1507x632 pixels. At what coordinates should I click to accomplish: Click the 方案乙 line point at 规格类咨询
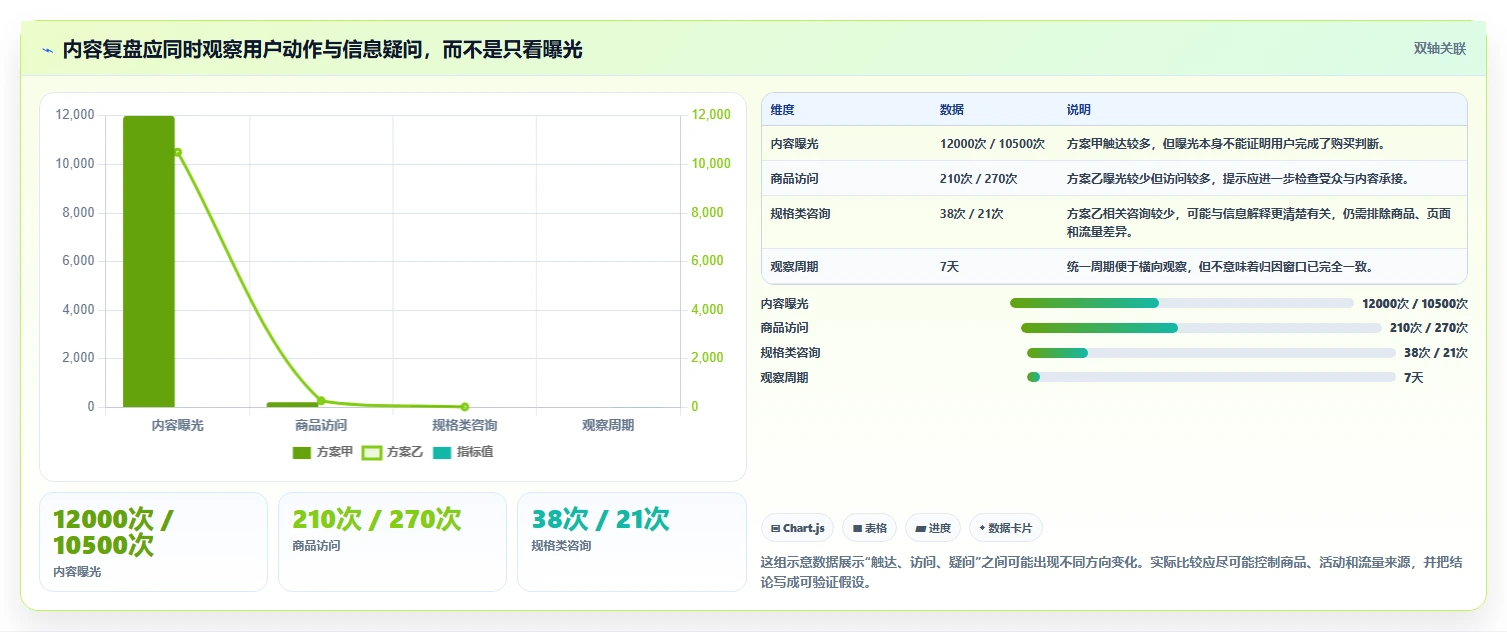464,406
